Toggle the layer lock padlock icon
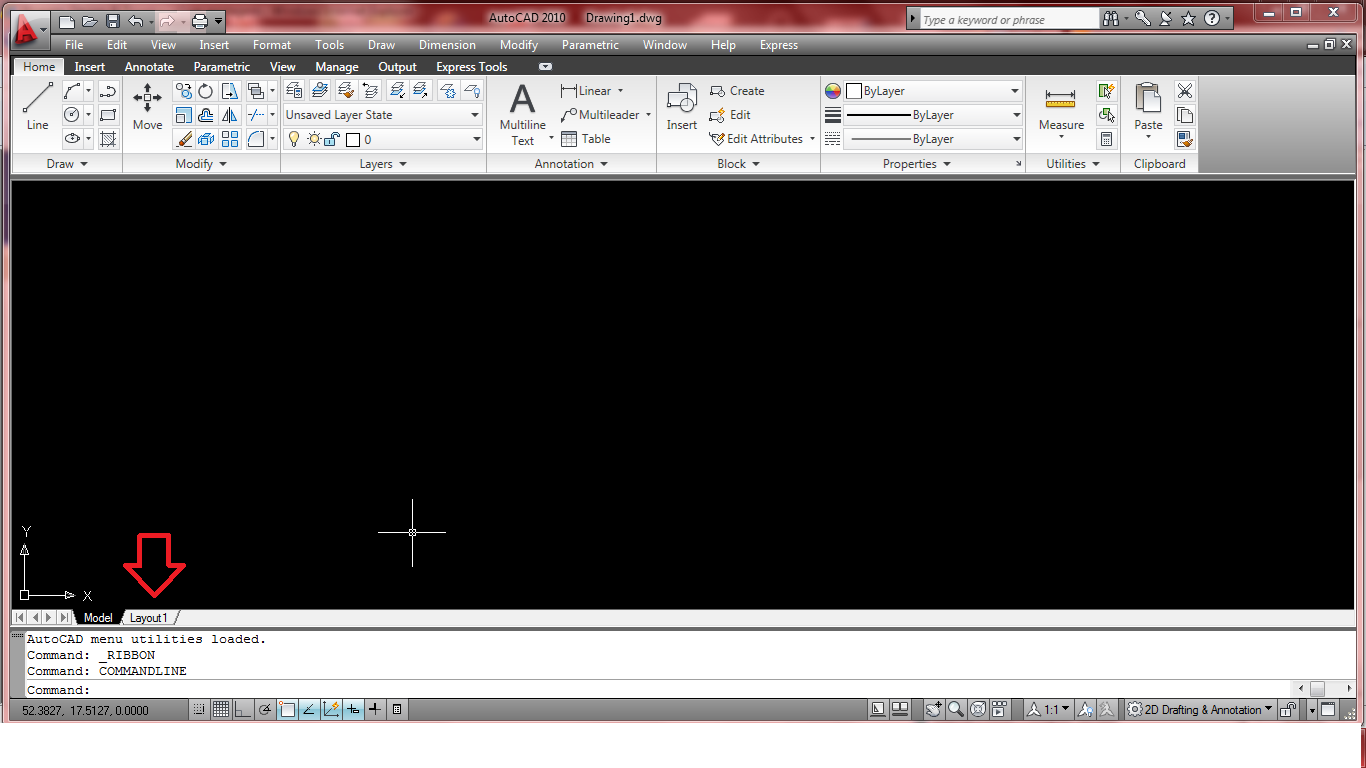This screenshot has width=1366, height=768. (x=331, y=138)
